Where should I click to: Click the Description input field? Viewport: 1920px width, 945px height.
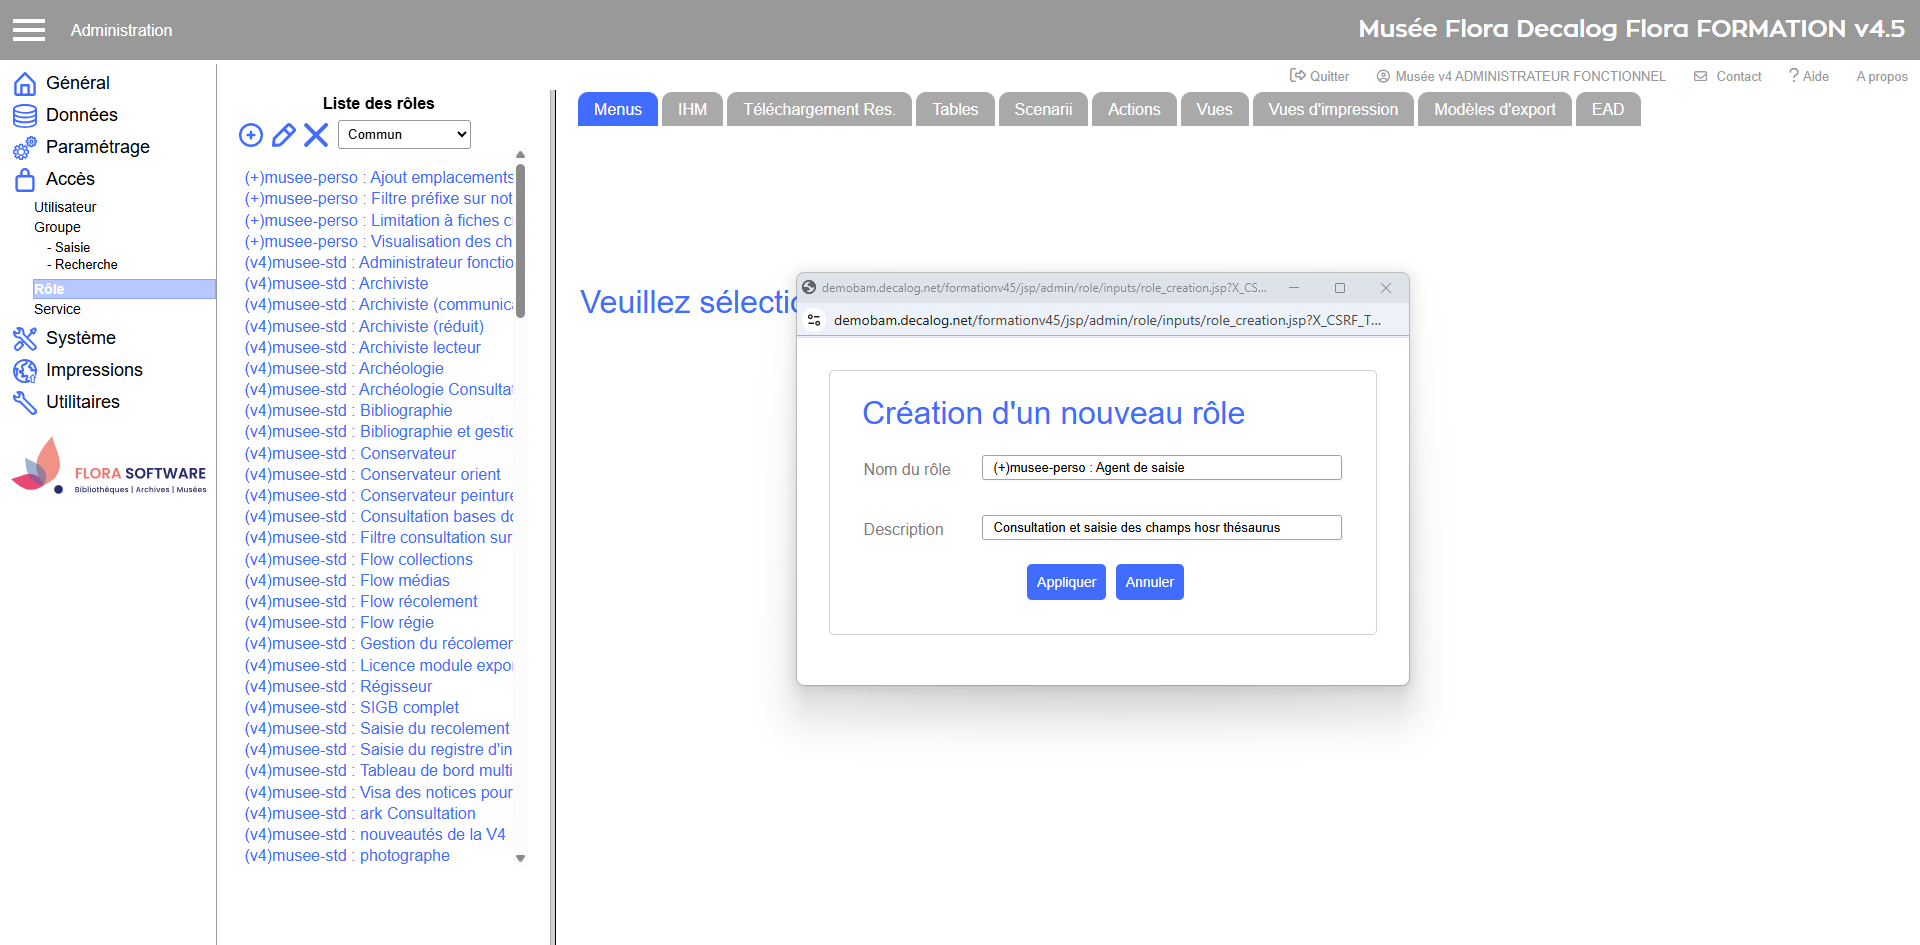point(1161,528)
